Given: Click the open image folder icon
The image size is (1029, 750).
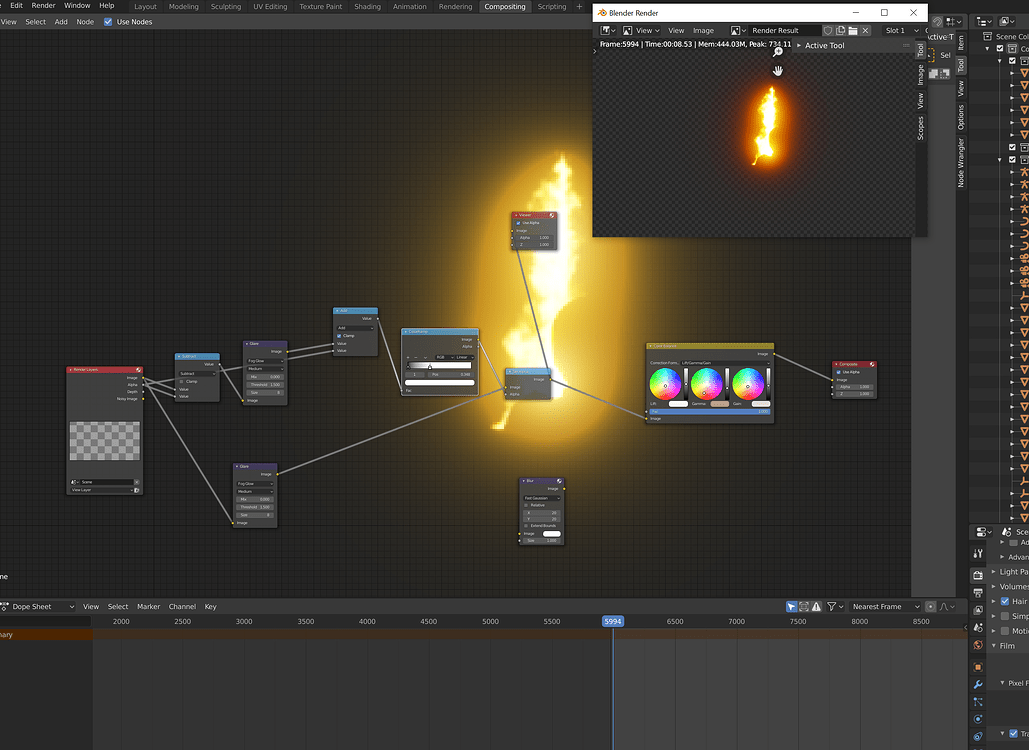Looking at the screenshot, I should pos(853,30).
